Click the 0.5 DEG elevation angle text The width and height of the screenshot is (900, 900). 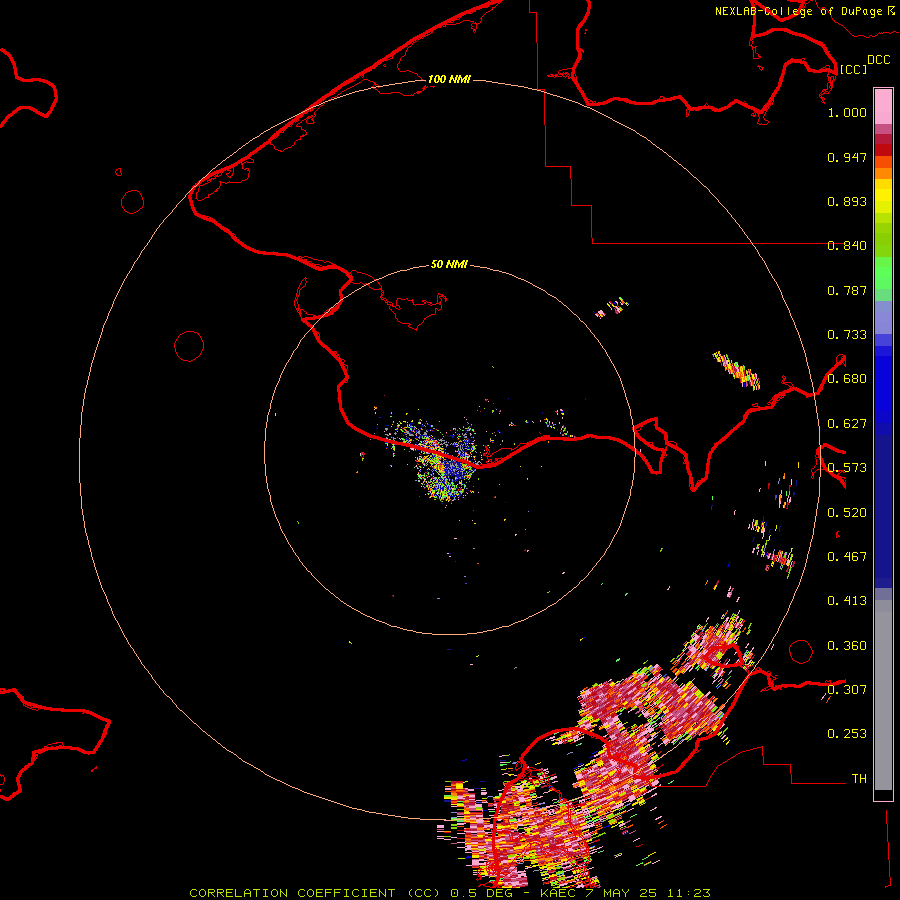click(x=481, y=893)
